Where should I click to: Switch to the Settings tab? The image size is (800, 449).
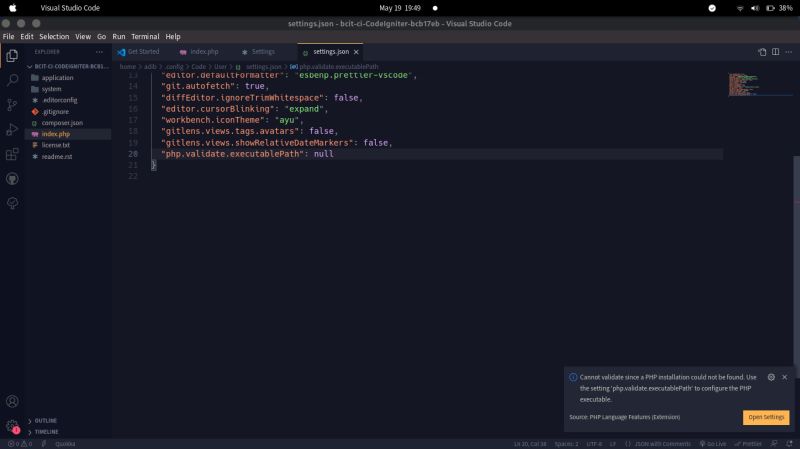[263, 52]
